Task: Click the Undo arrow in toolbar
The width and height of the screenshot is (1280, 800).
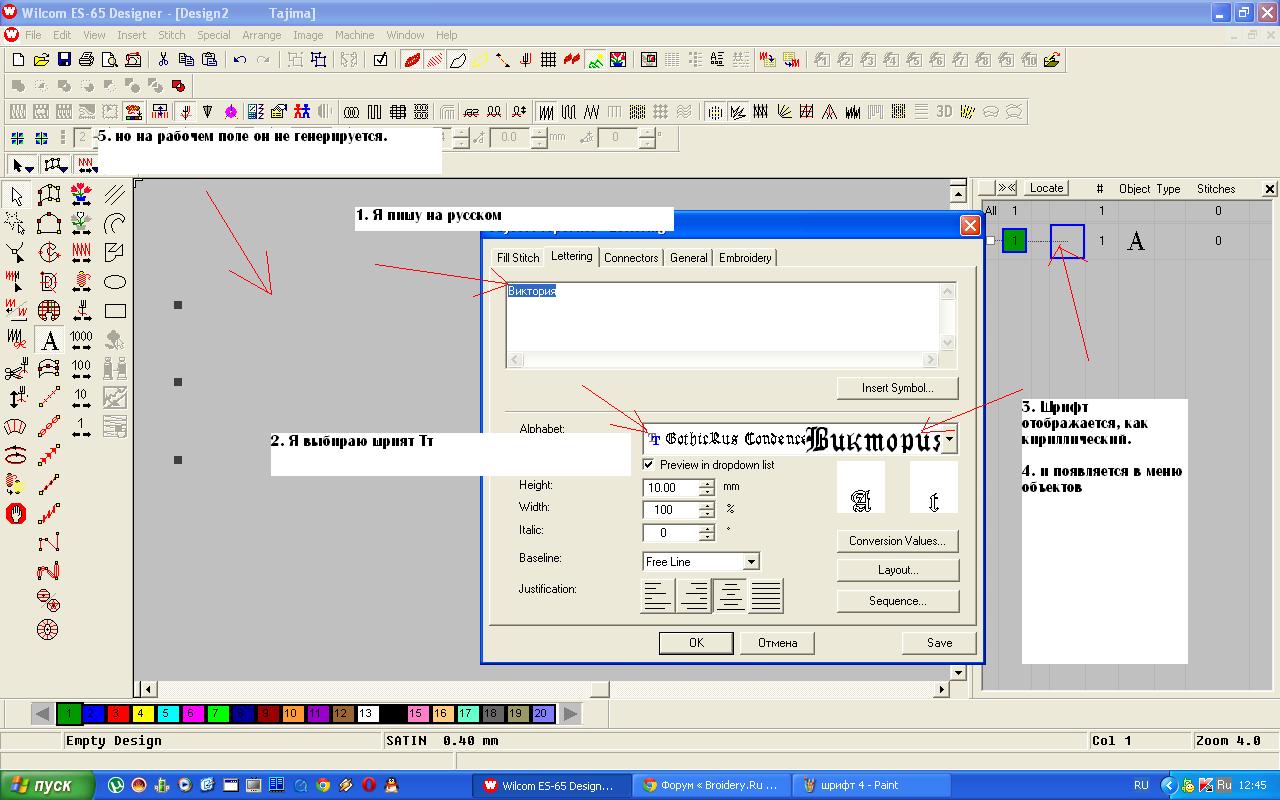Action: click(240, 60)
